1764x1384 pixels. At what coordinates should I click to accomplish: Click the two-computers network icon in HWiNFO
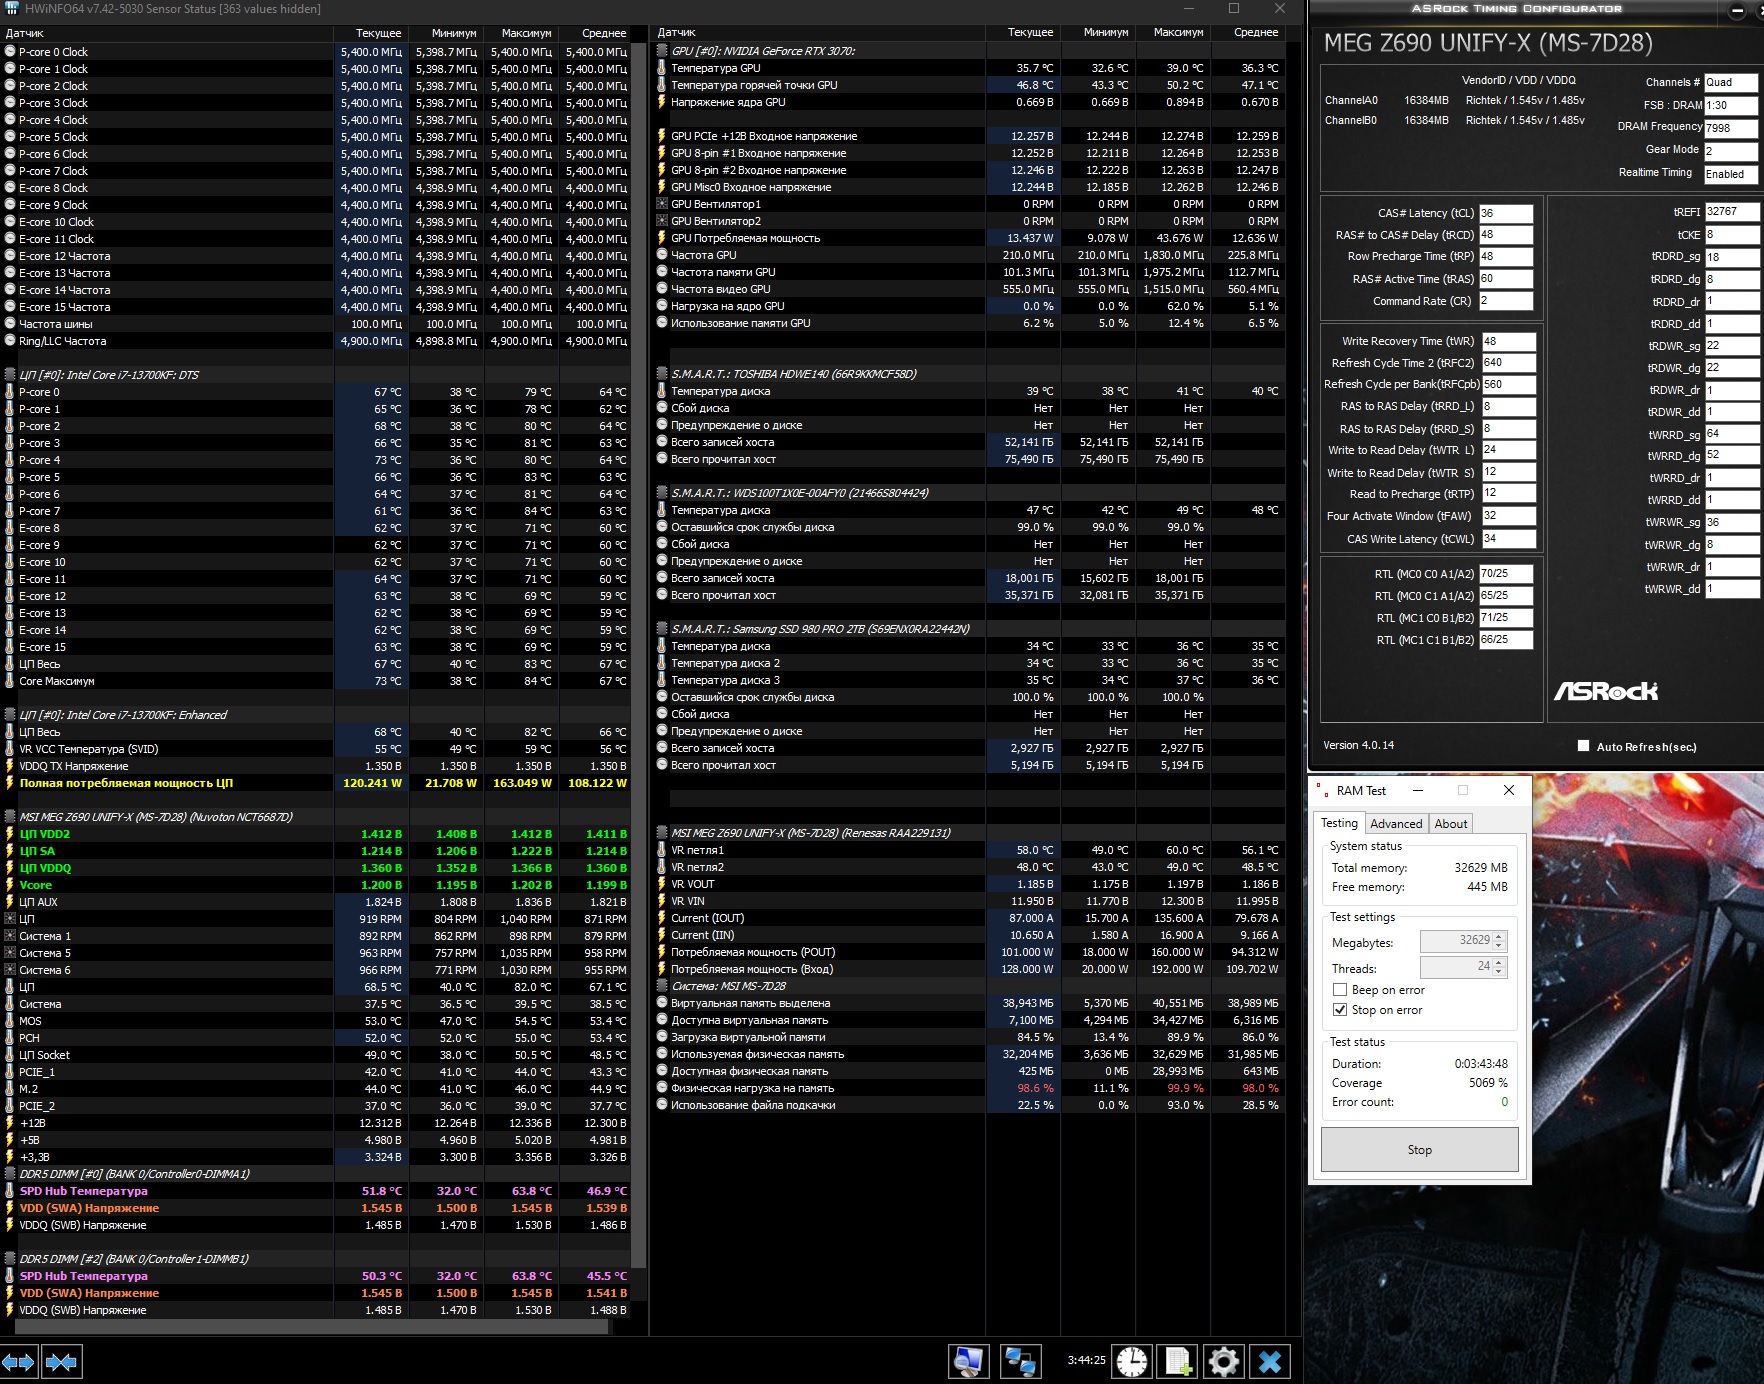point(1020,1361)
